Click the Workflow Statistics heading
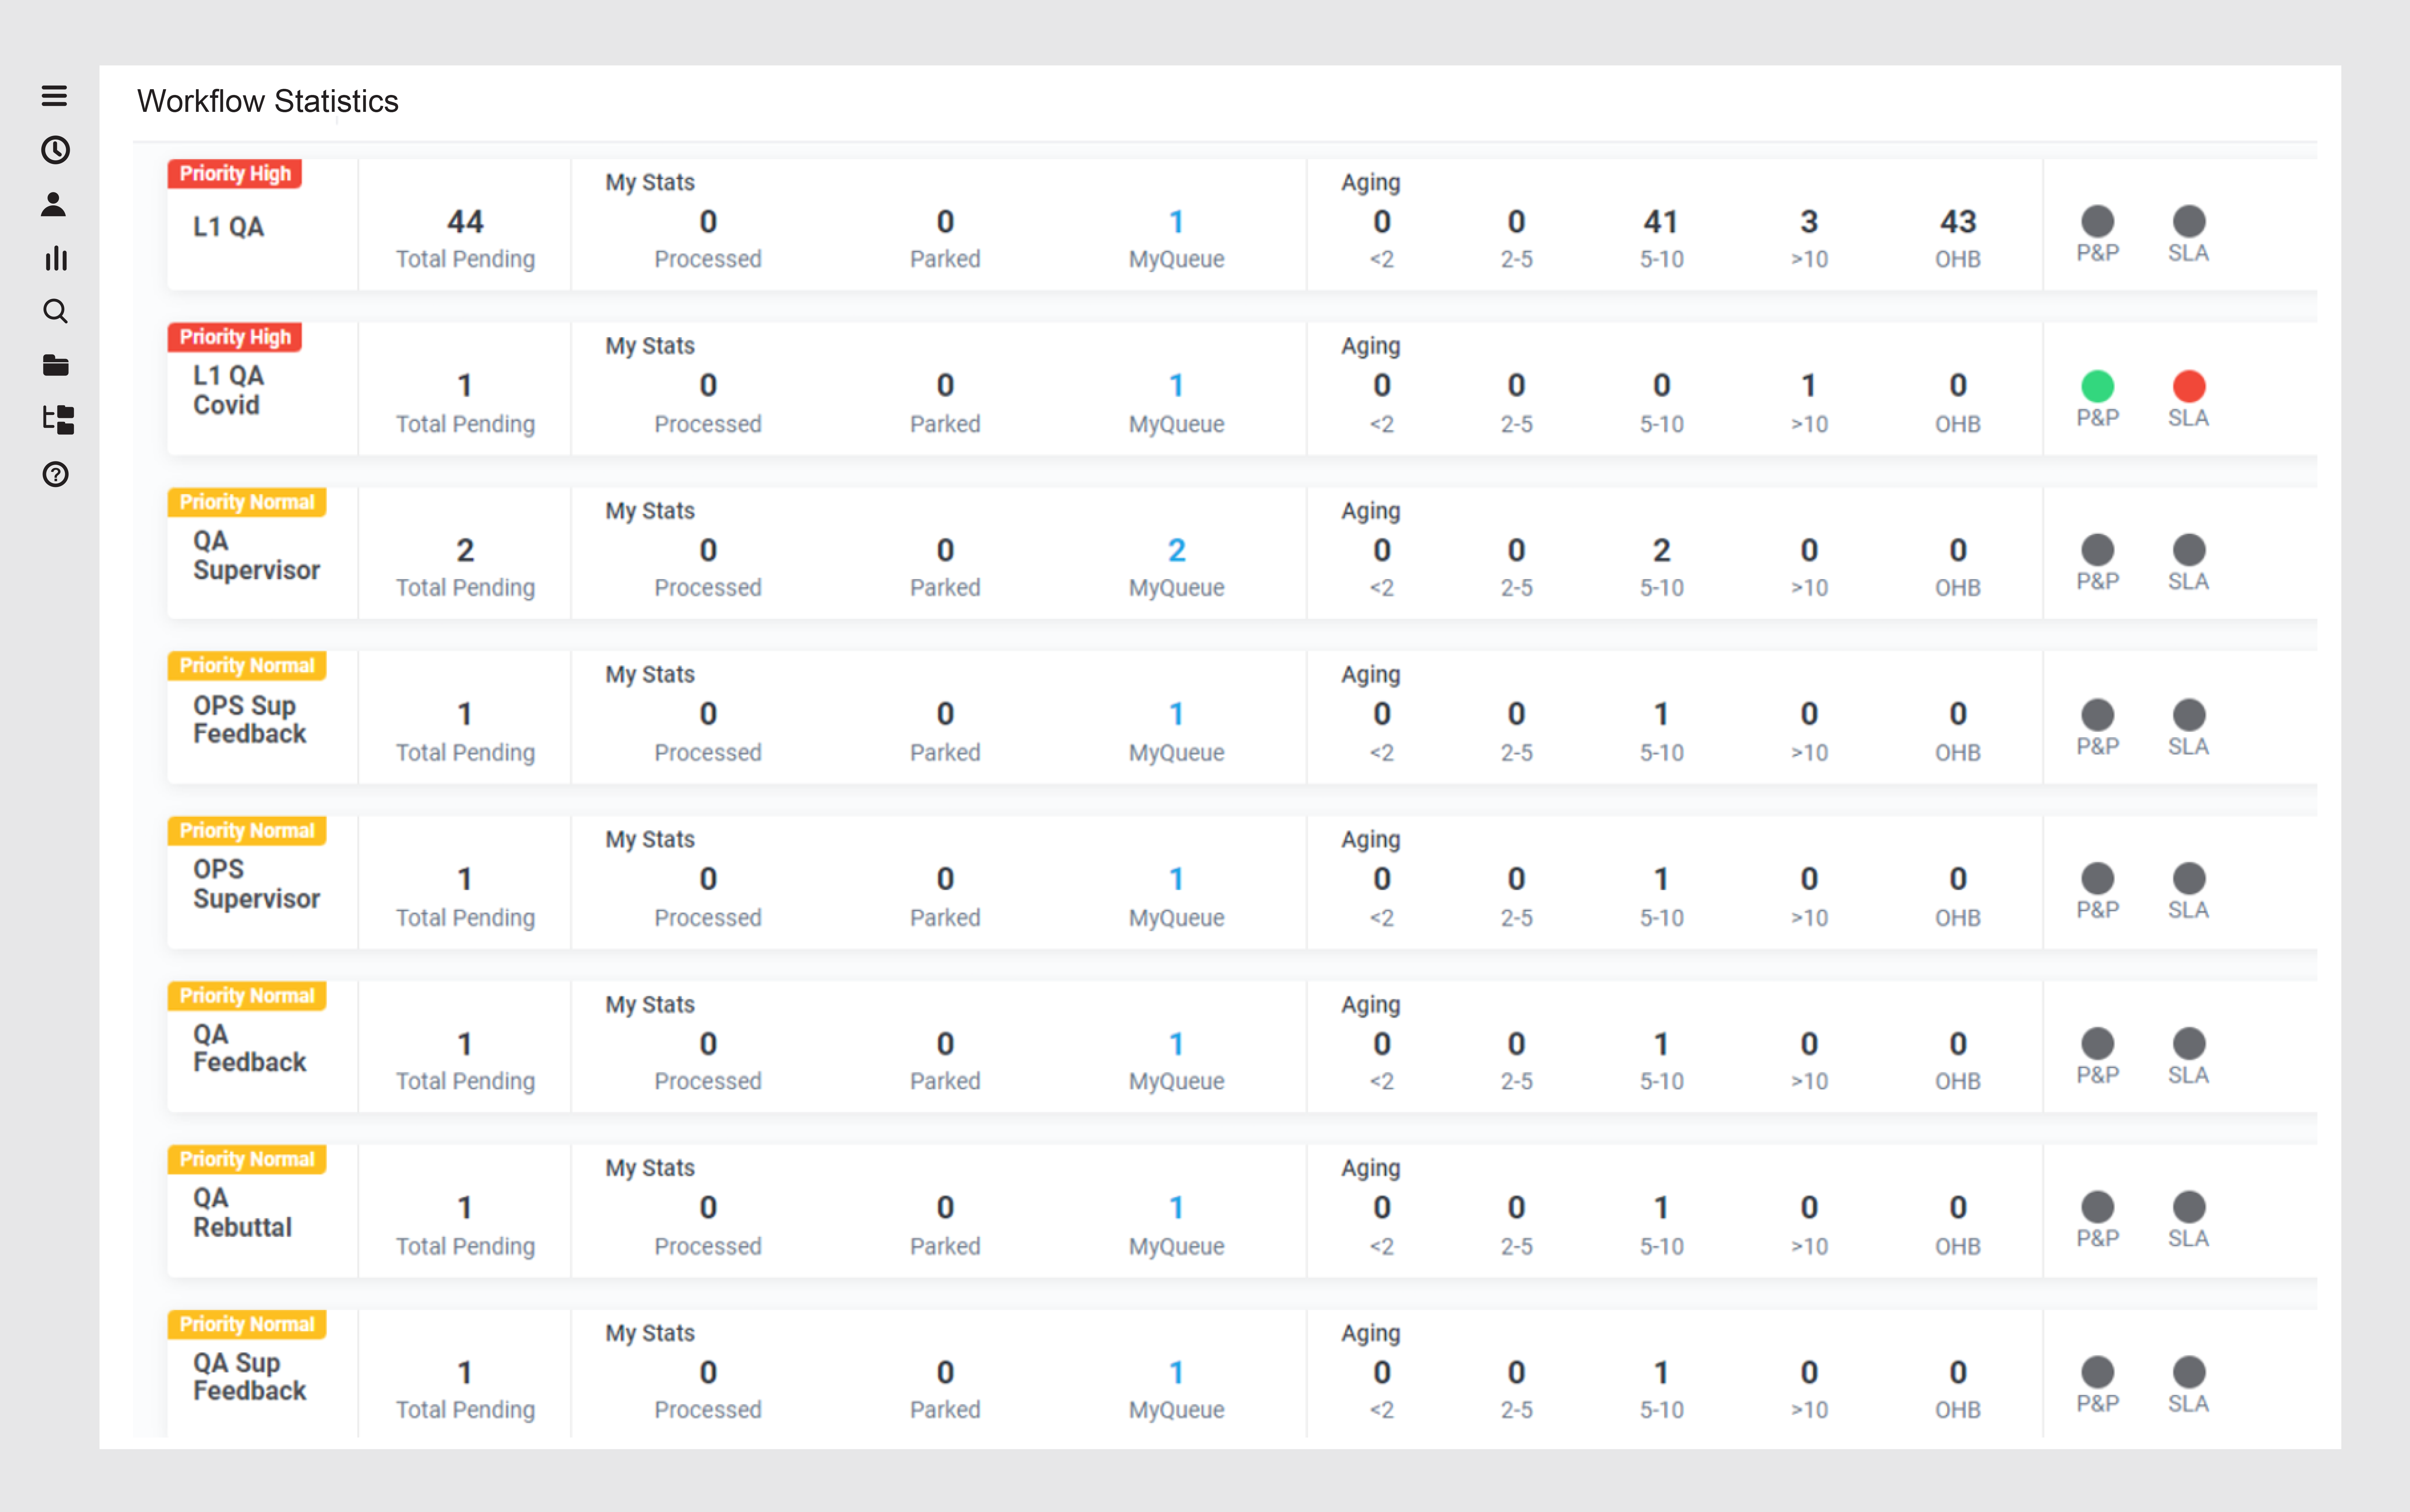The height and width of the screenshot is (1512, 2410). [x=268, y=101]
